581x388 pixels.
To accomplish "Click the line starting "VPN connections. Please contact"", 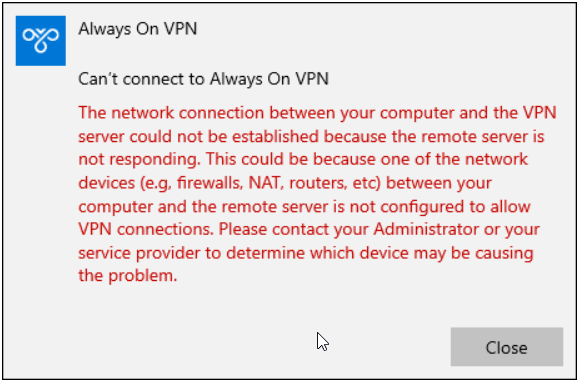I will point(309,229).
